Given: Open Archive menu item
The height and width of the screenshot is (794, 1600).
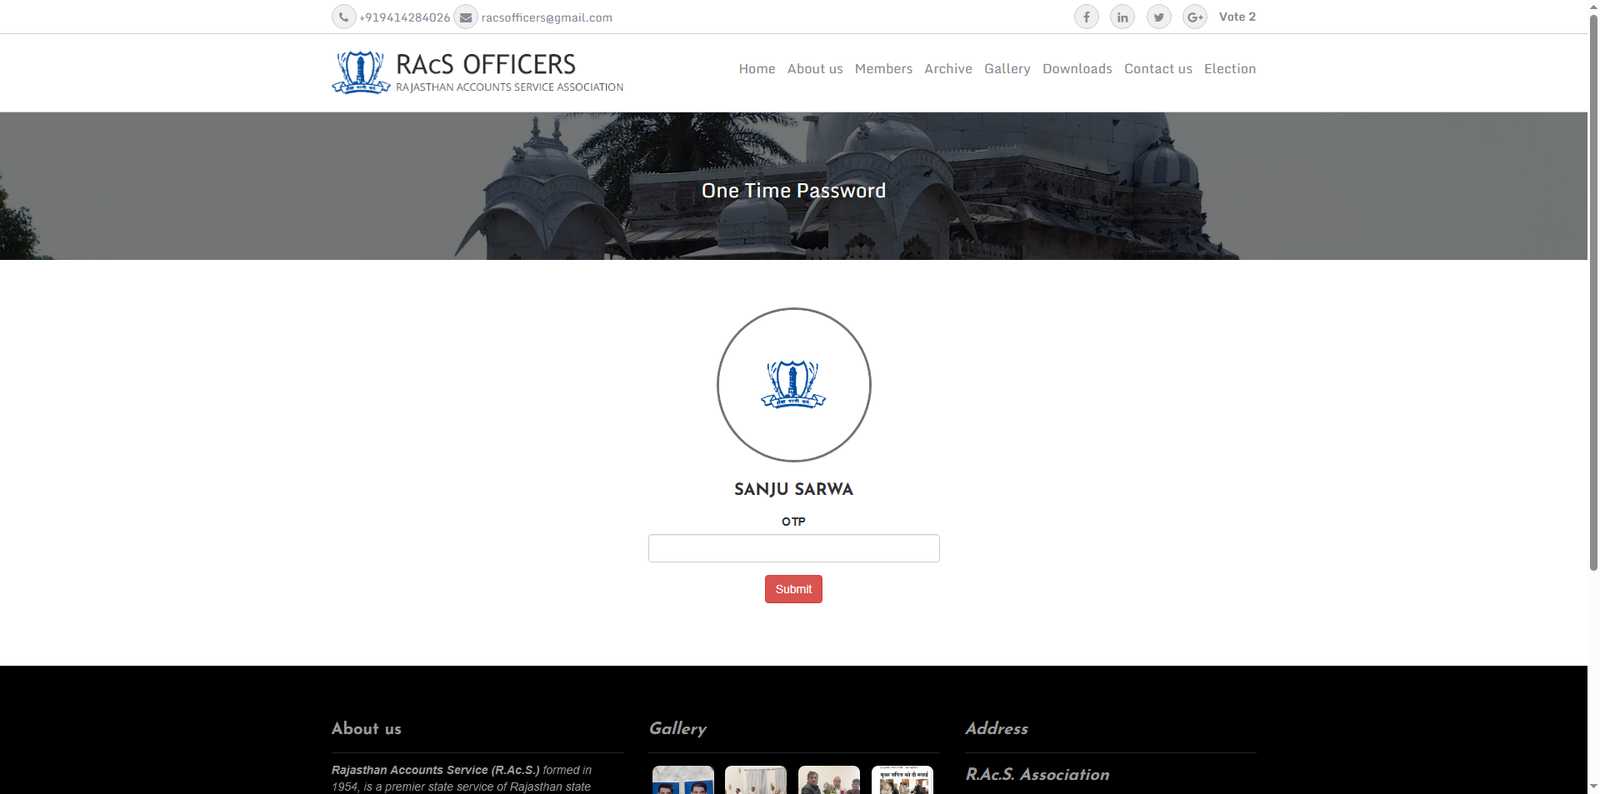Looking at the screenshot, I should click(x=948, y=69).
